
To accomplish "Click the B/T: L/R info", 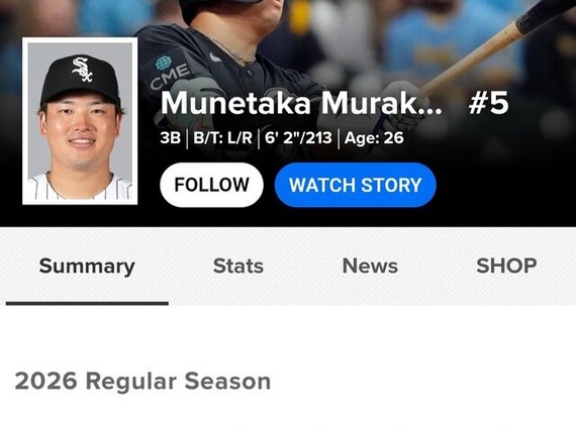I will [223, 138].
